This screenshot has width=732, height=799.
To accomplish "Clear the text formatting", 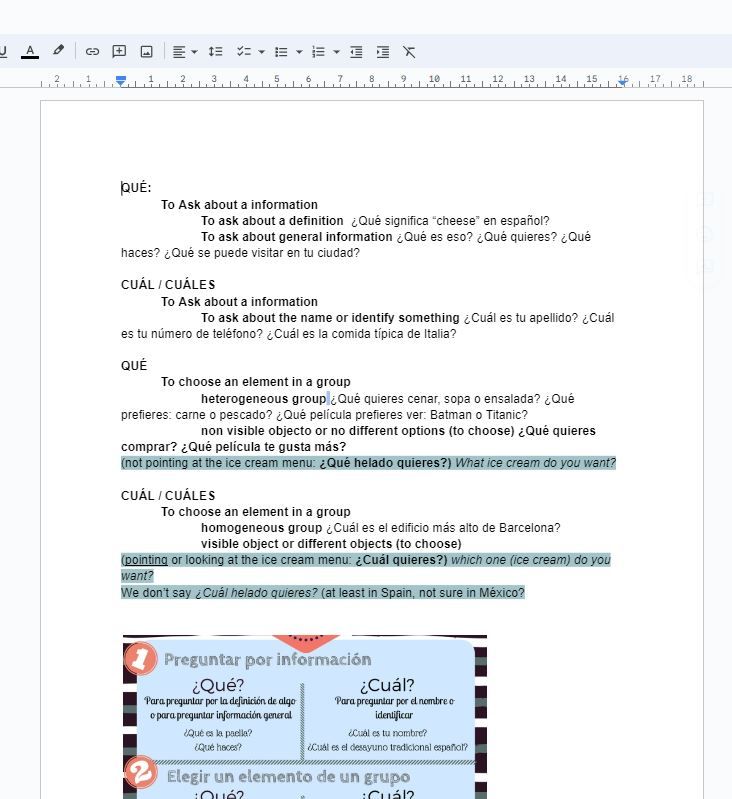I will click(x=409, y=51).
